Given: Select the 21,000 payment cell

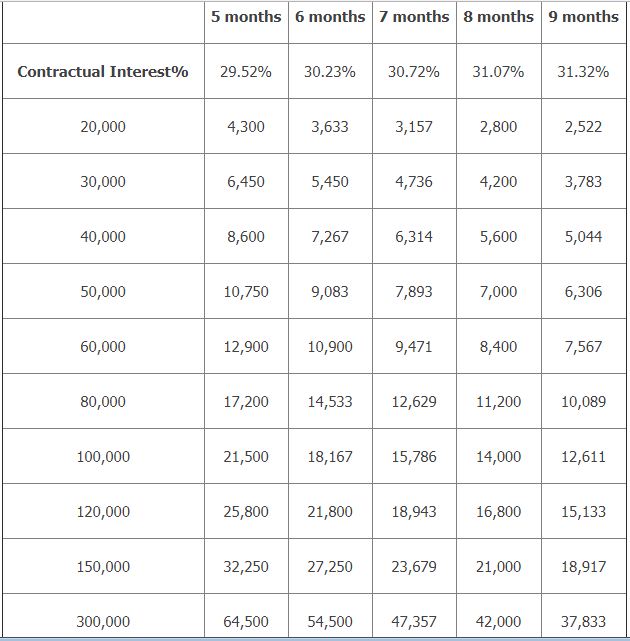Looking at the screenshot, I should pyautogui.click(x=498, y=567).
